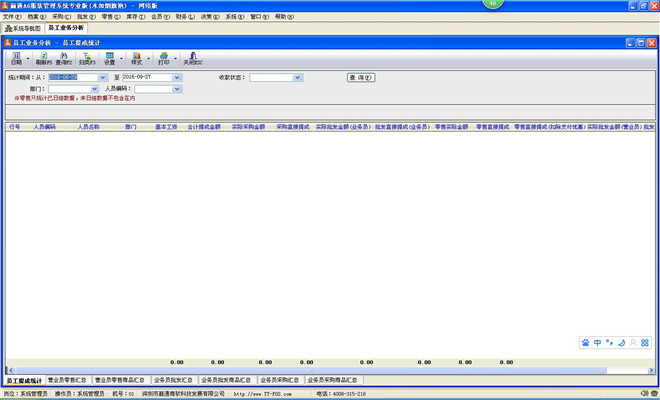This screenshot has height=400, width=660.
Task: Open the 样式 style toolbar icon
Action: click(x=137, y=59)
